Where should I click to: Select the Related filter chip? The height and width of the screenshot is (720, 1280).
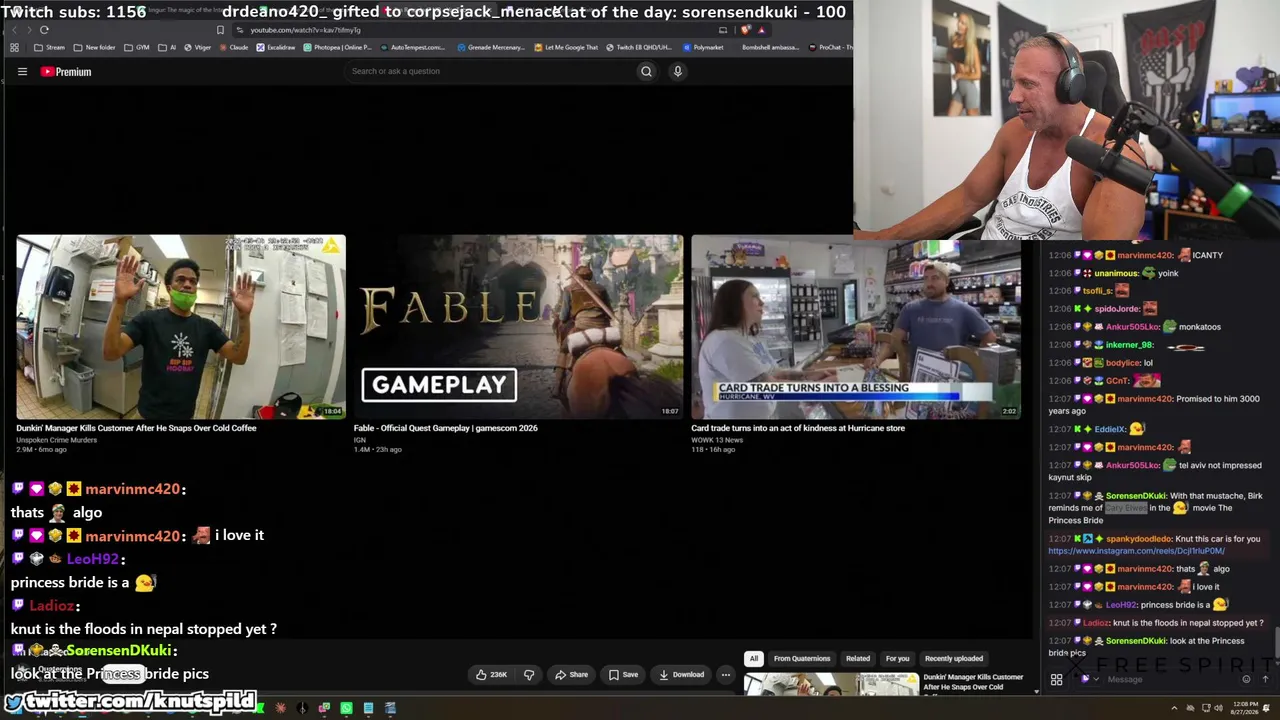coord(858,658)
